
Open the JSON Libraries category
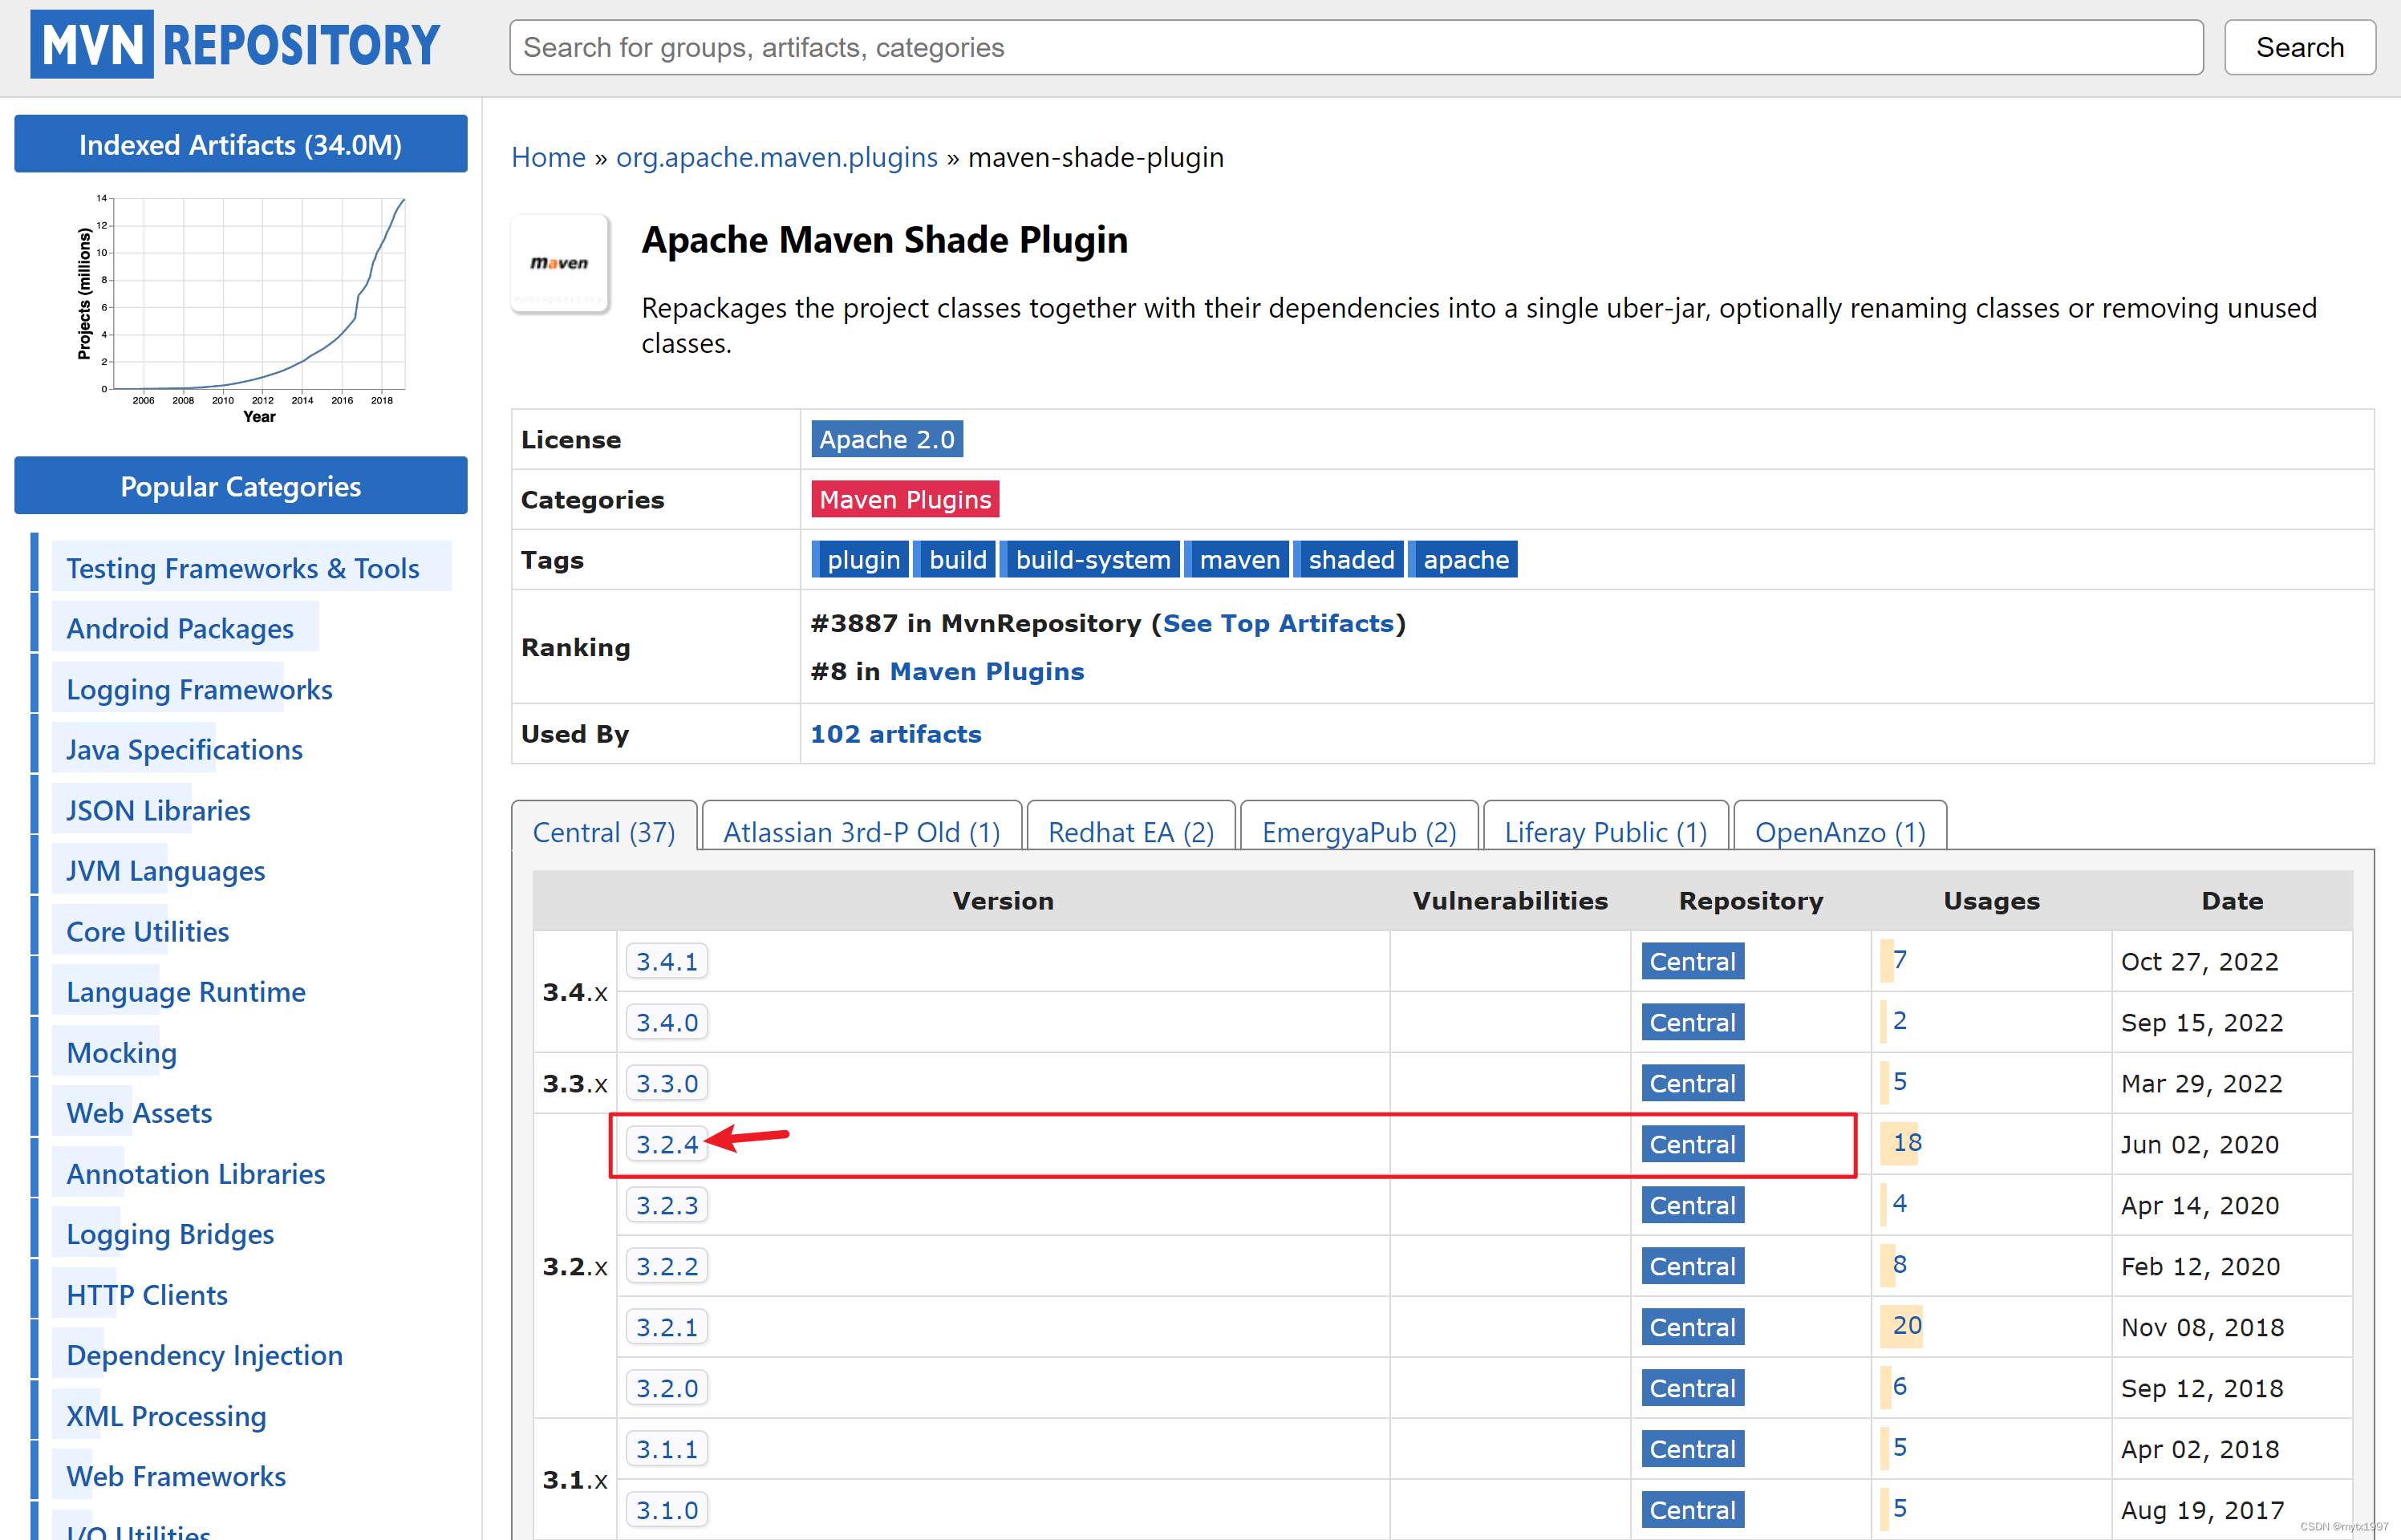pyautogui.click(x=158, y=810)
